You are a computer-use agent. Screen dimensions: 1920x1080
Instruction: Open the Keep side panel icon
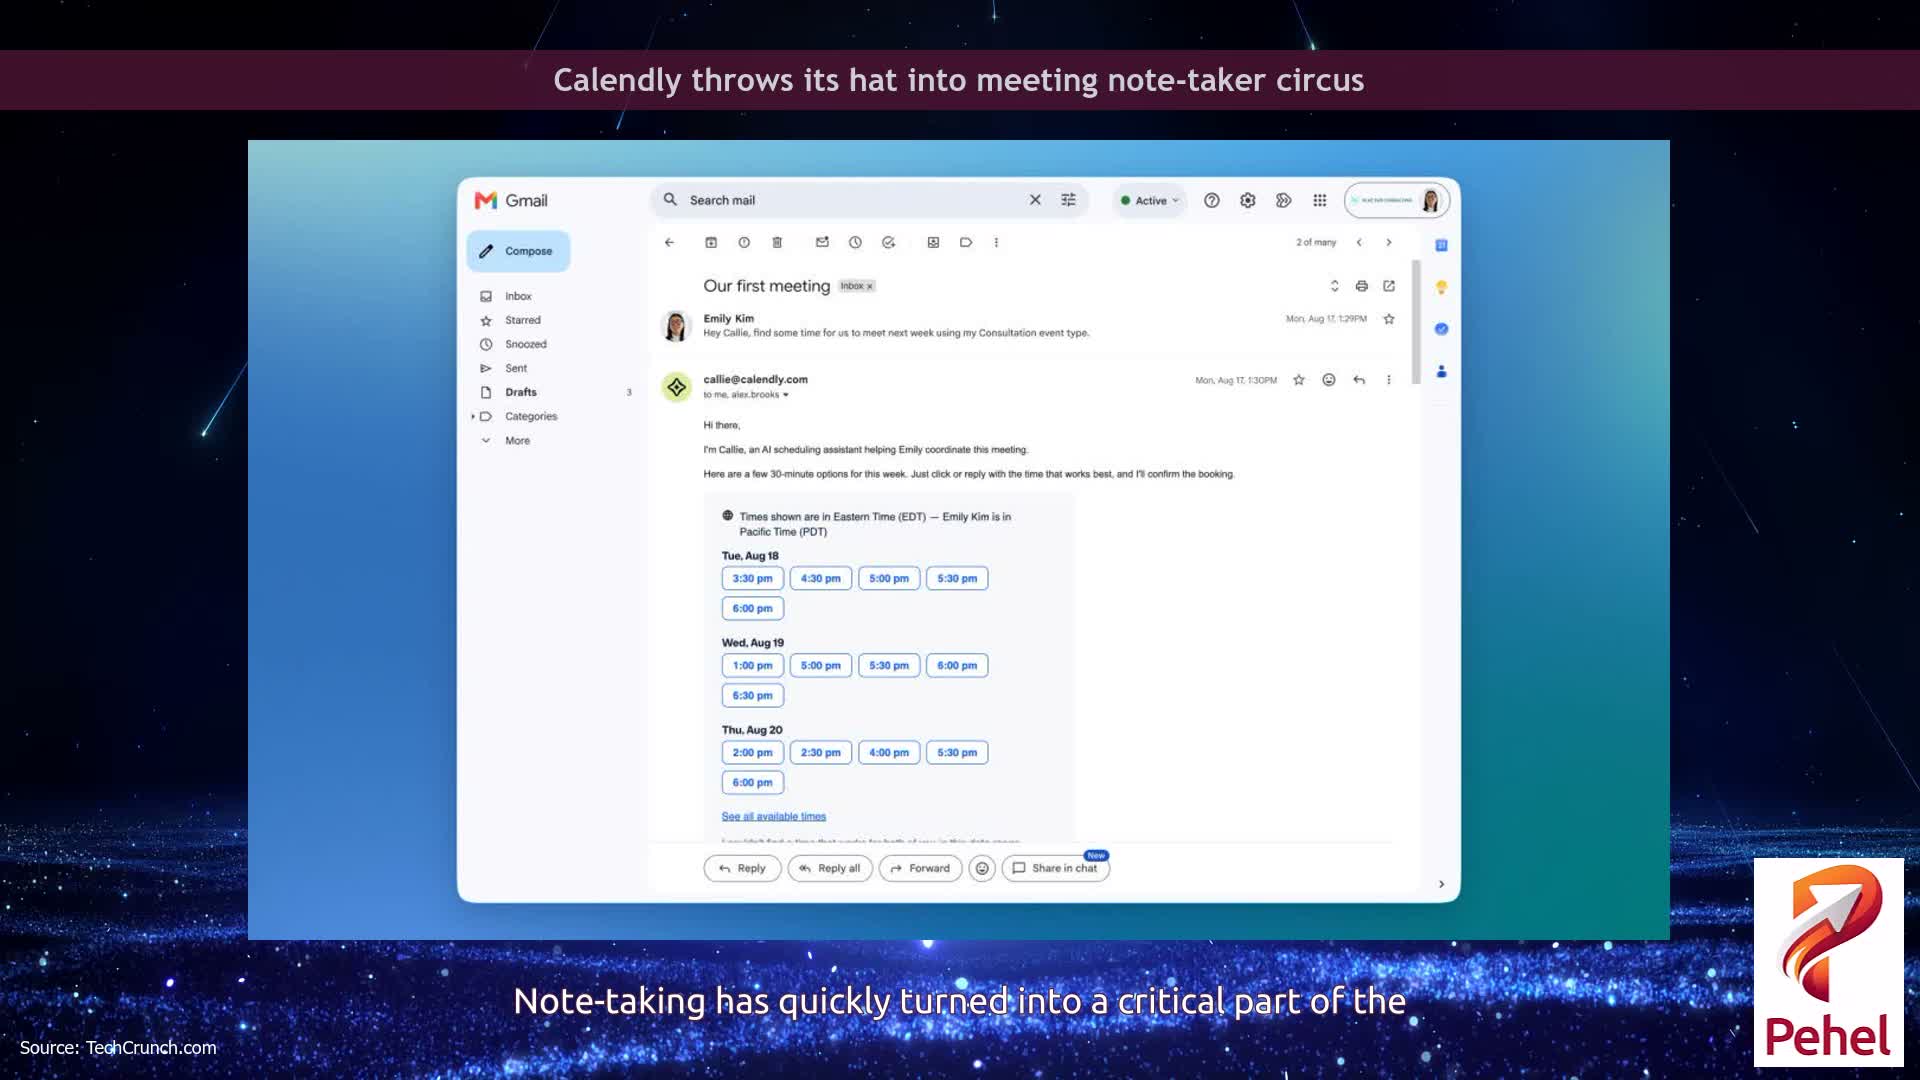tap(1441, 287)
